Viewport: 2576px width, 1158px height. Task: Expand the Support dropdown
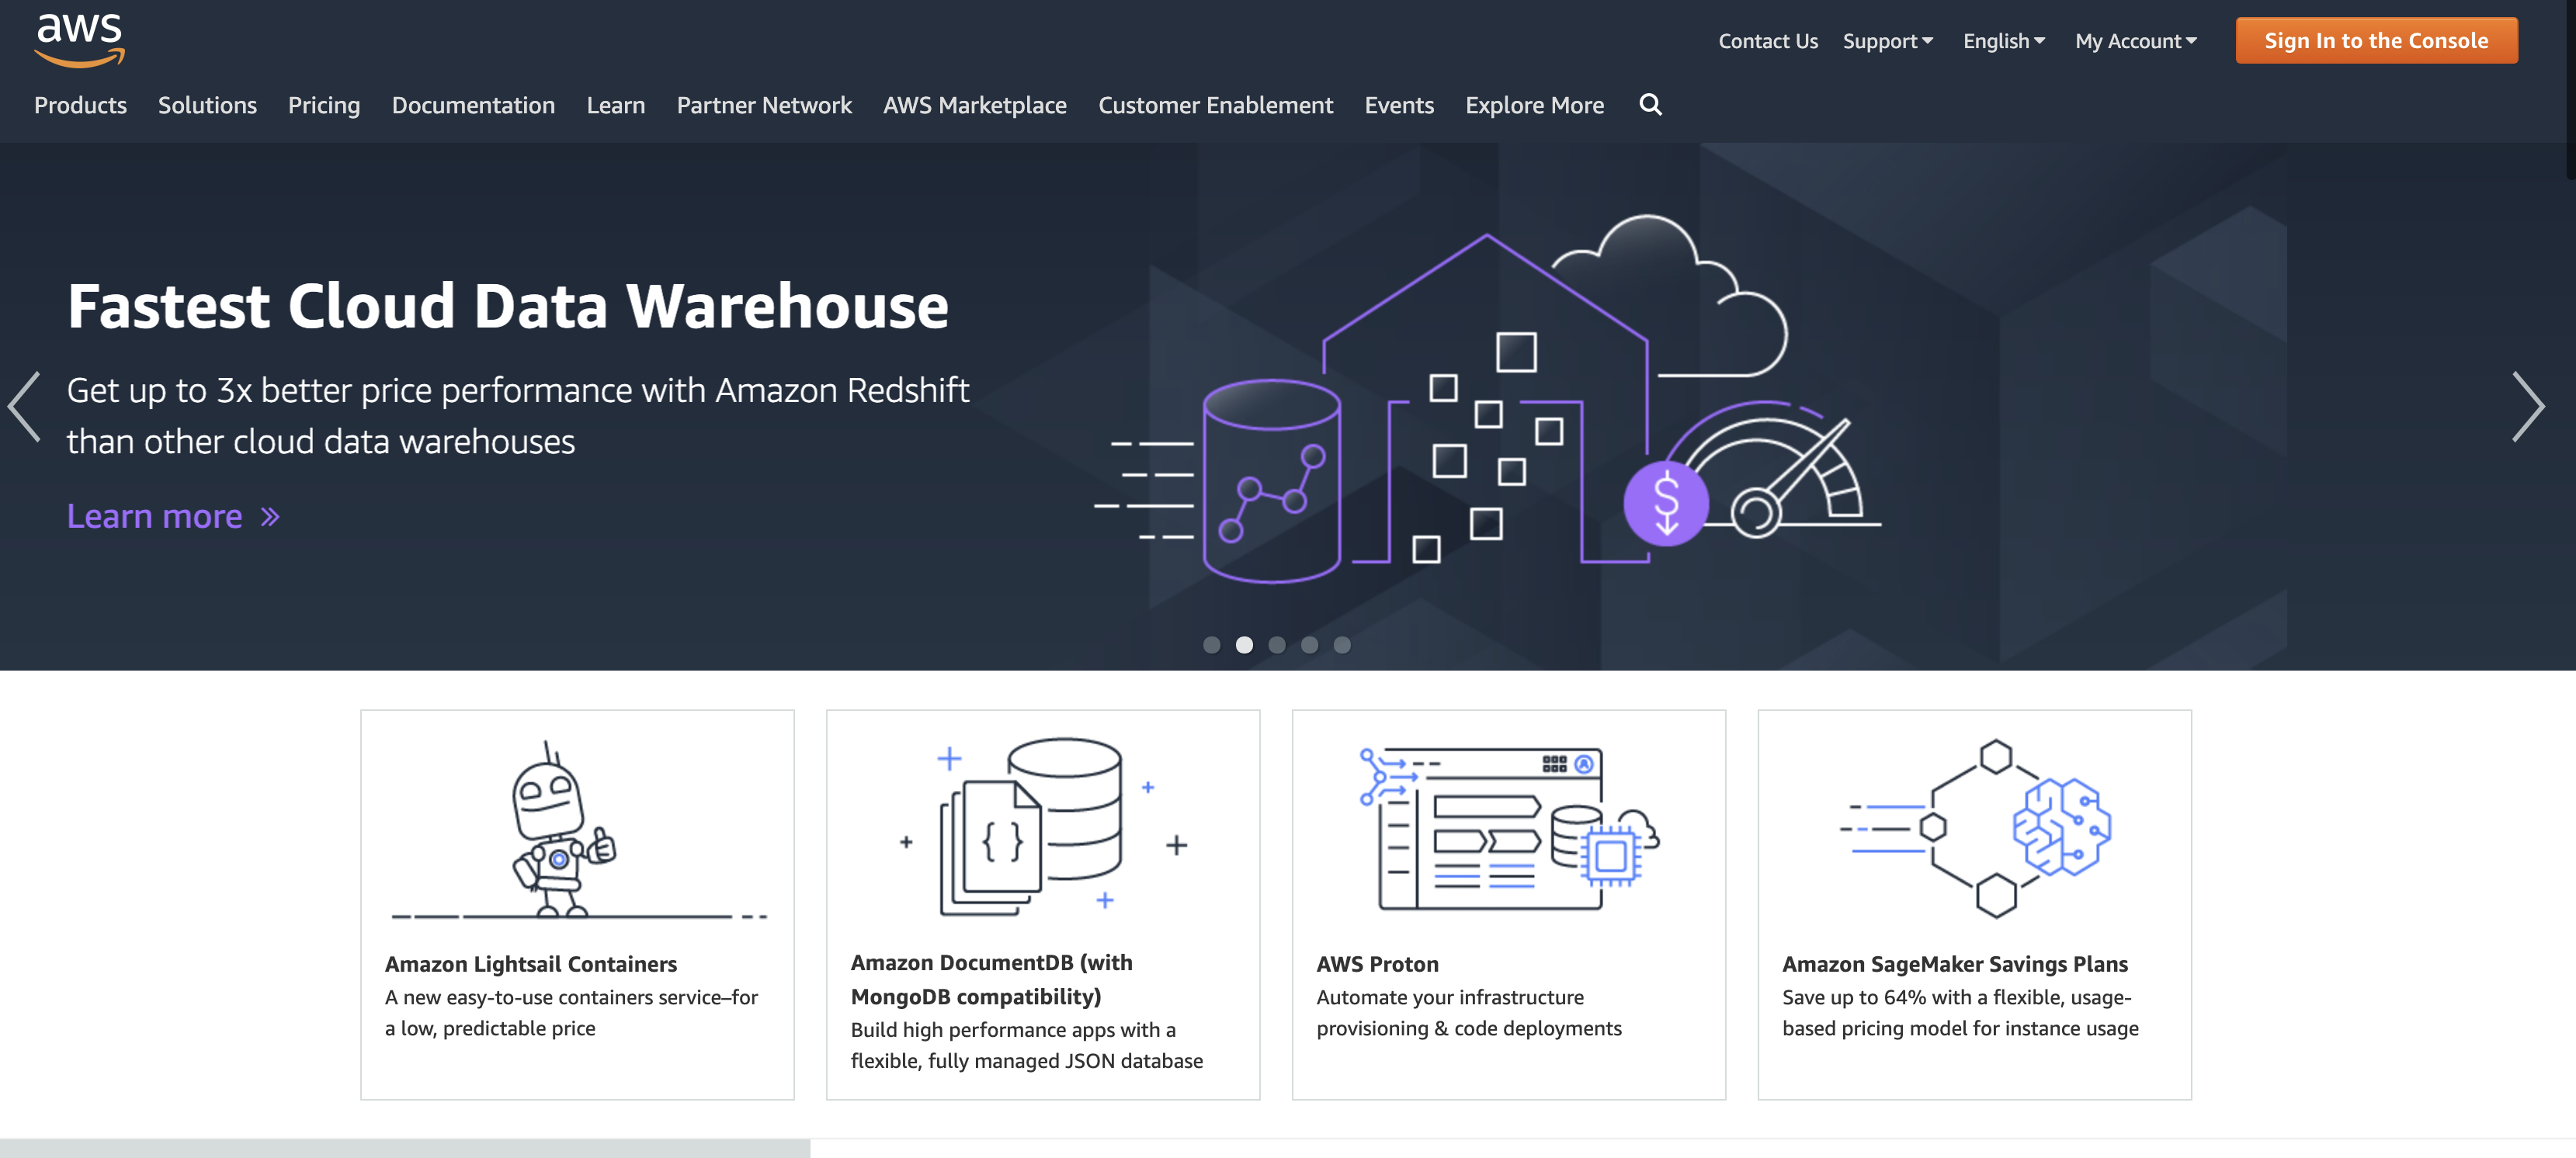click(1887, 41)
